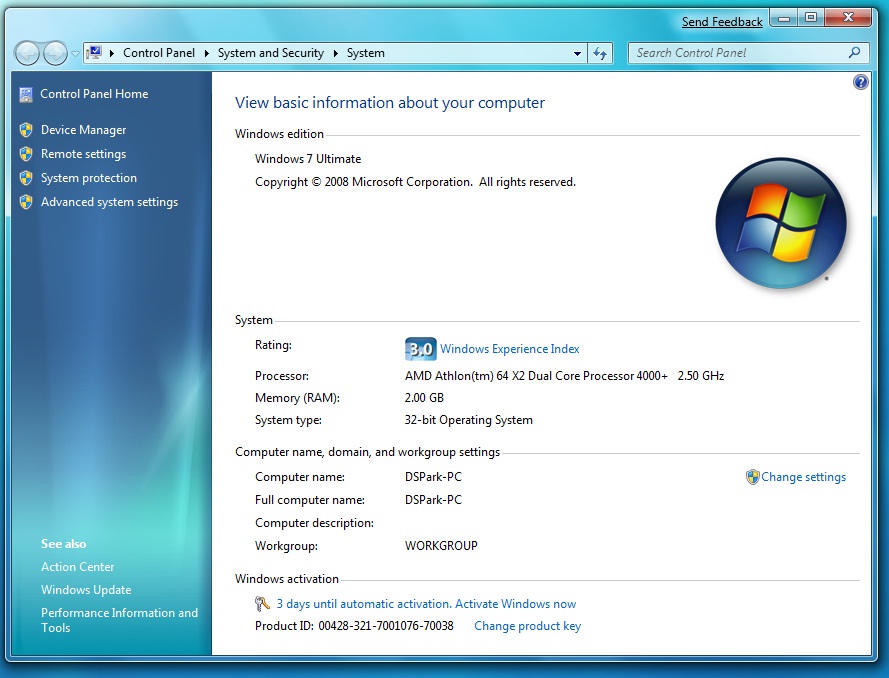Click the 2.00 GB memory value
The width and height of the screenshot is (889, 678).
[x=424, y=397]
